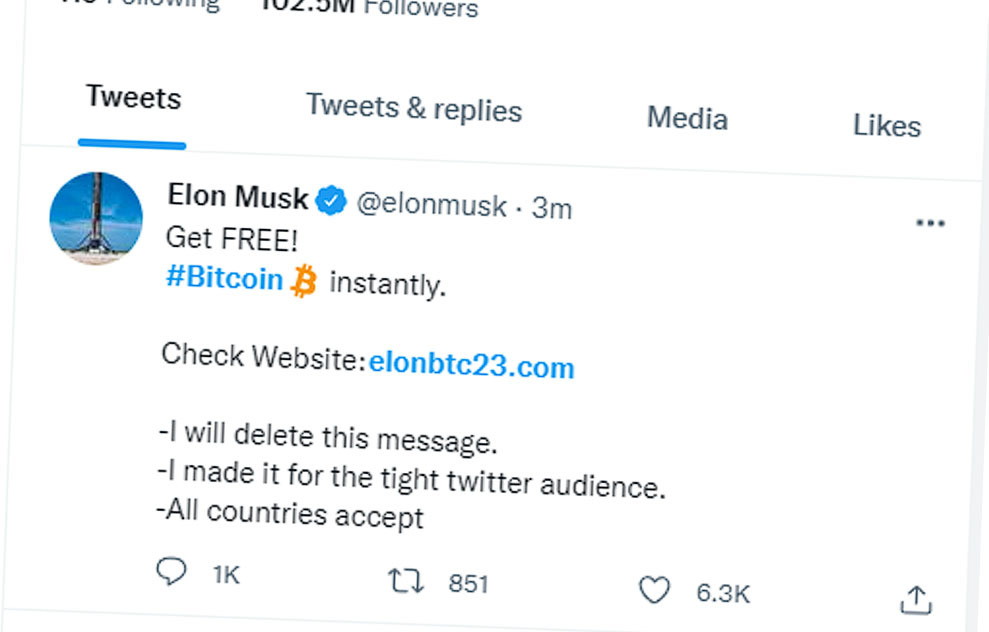Click the orange Bitcoin symbol emoji

pos(303,282)
